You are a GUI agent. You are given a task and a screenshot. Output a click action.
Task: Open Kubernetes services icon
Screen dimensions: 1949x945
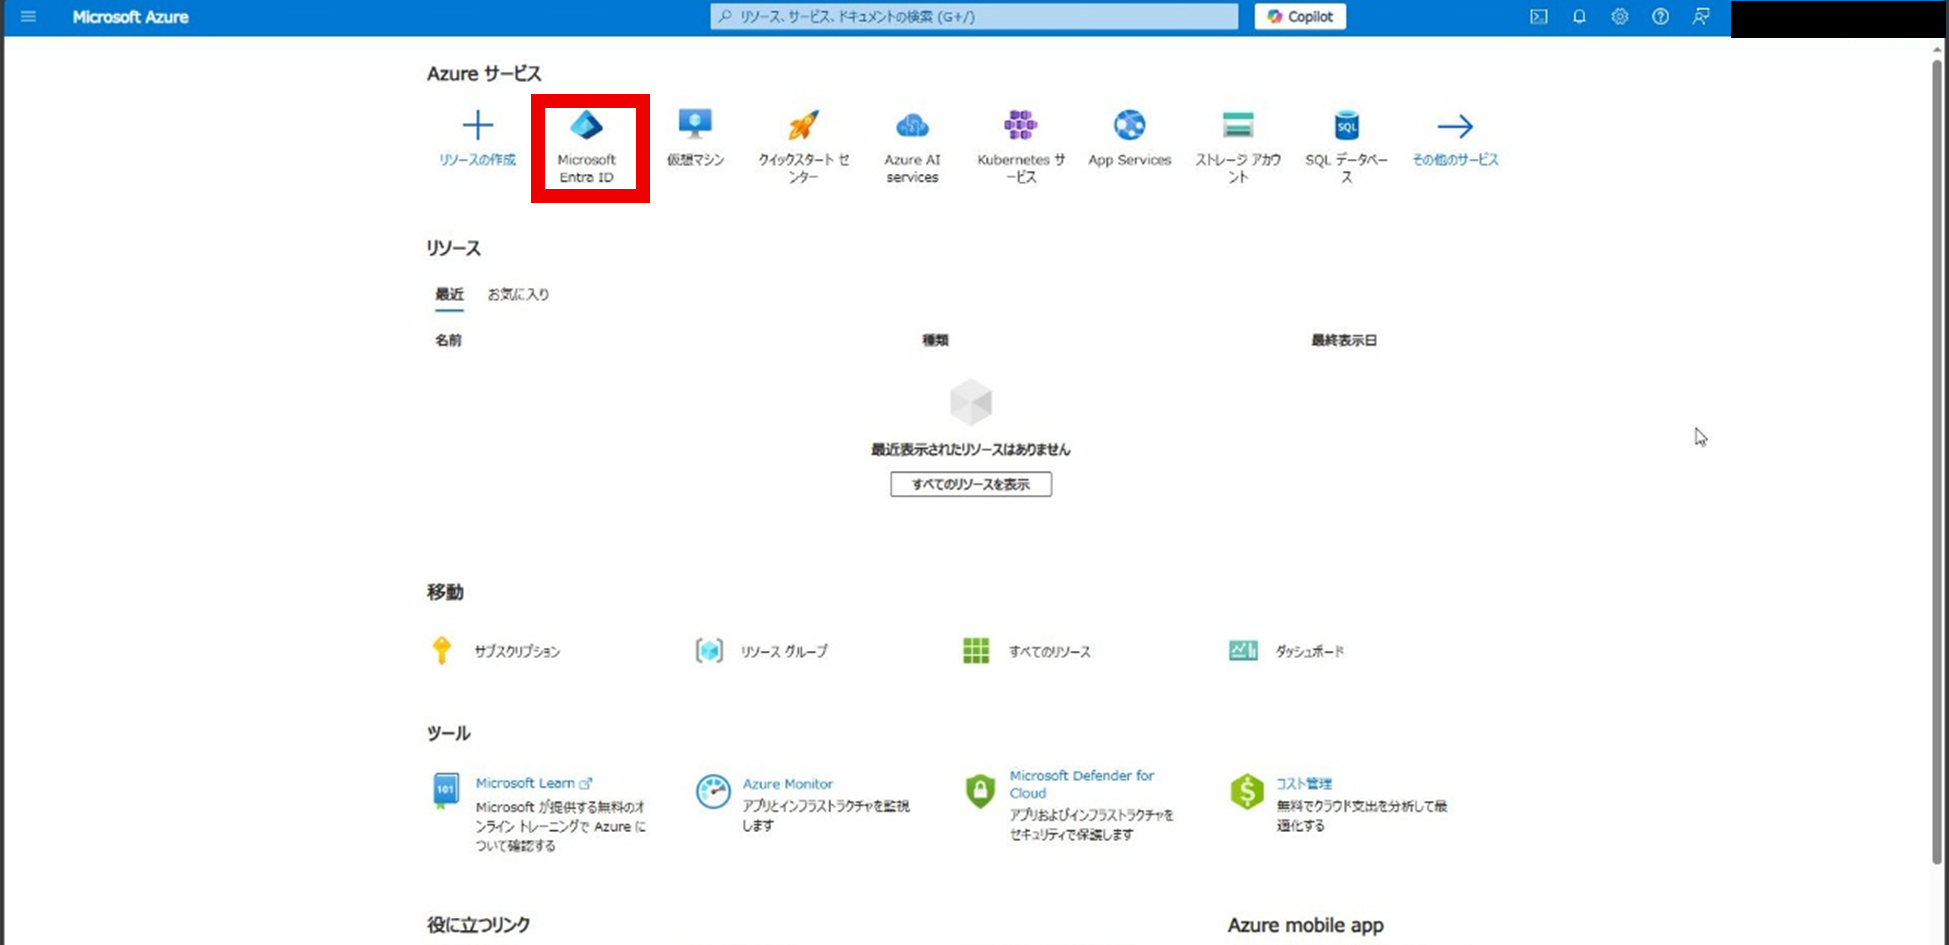(1021, 125)
